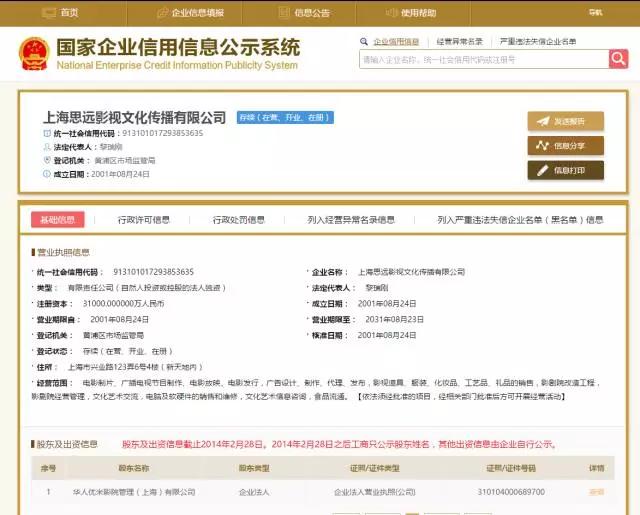Open 导航 at the top right
Screen dimensions: 640x515
tap(595, 13)
